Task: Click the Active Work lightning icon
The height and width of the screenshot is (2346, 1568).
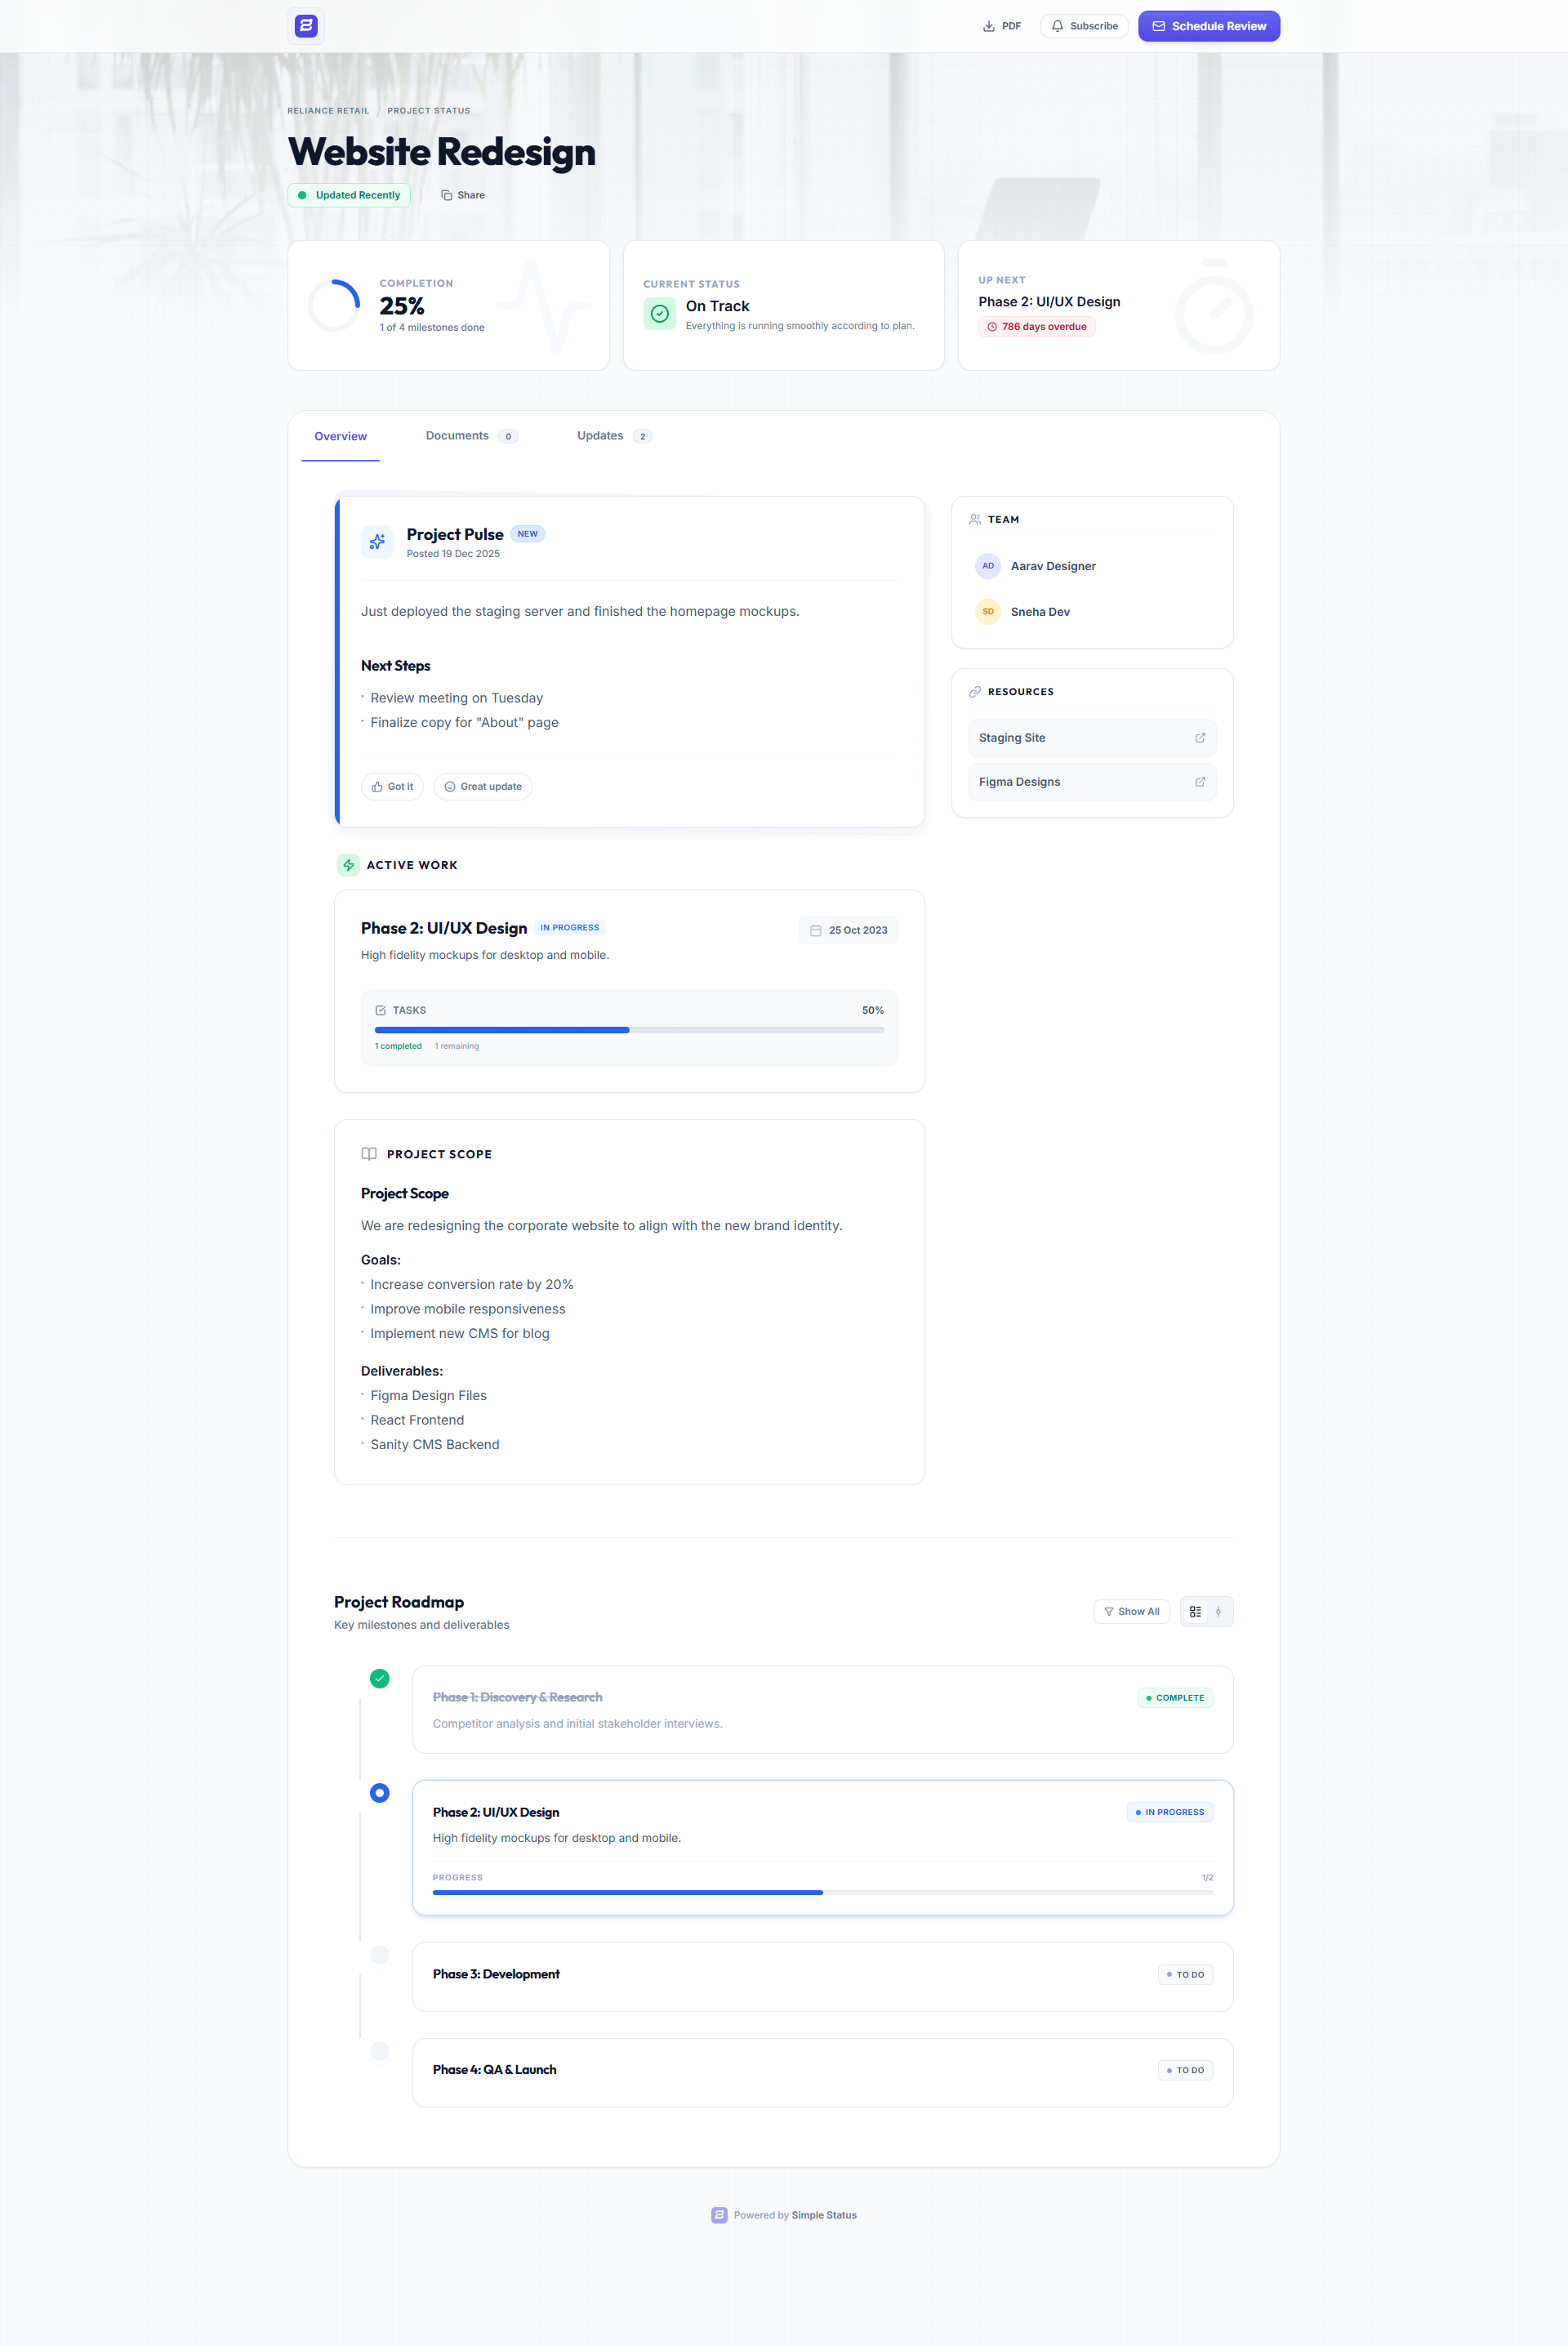Action: coord(348,865)
